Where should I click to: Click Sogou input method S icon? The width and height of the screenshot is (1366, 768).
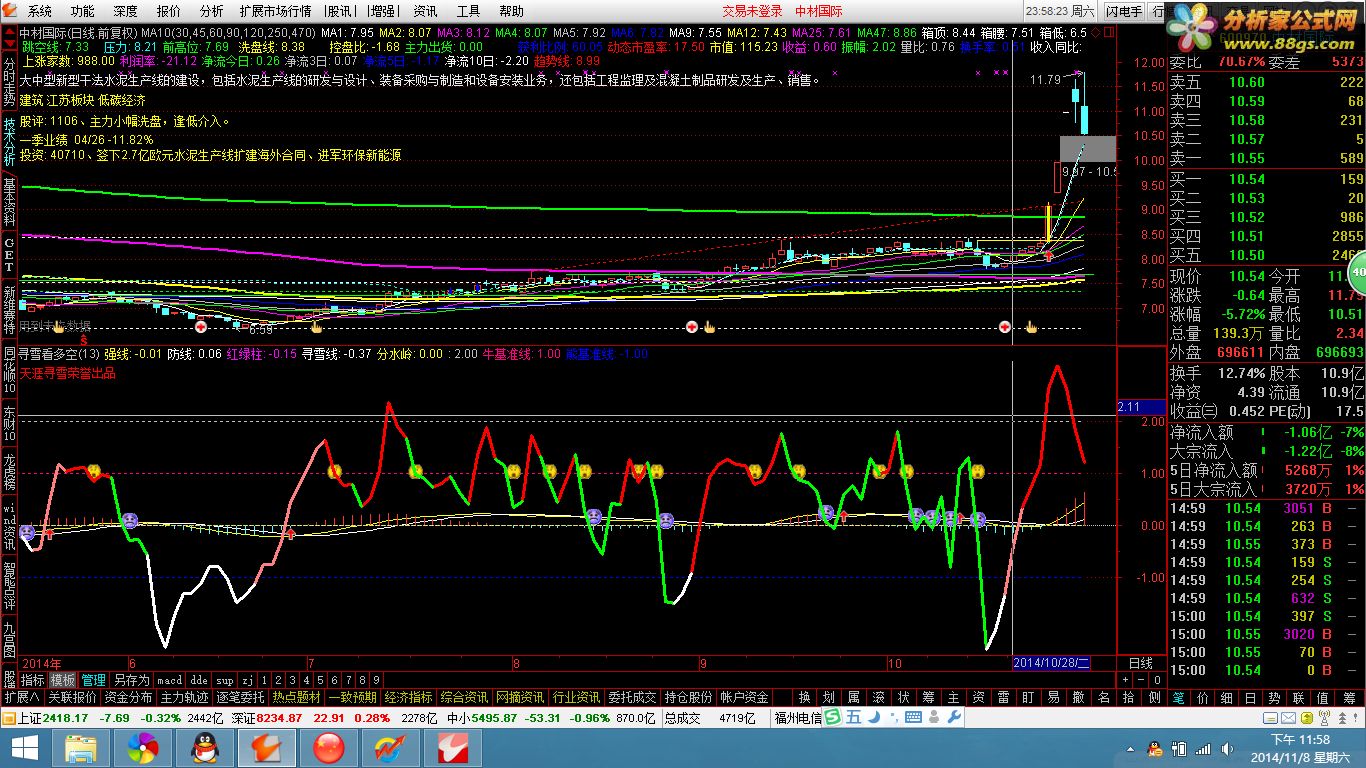point(831,717)
